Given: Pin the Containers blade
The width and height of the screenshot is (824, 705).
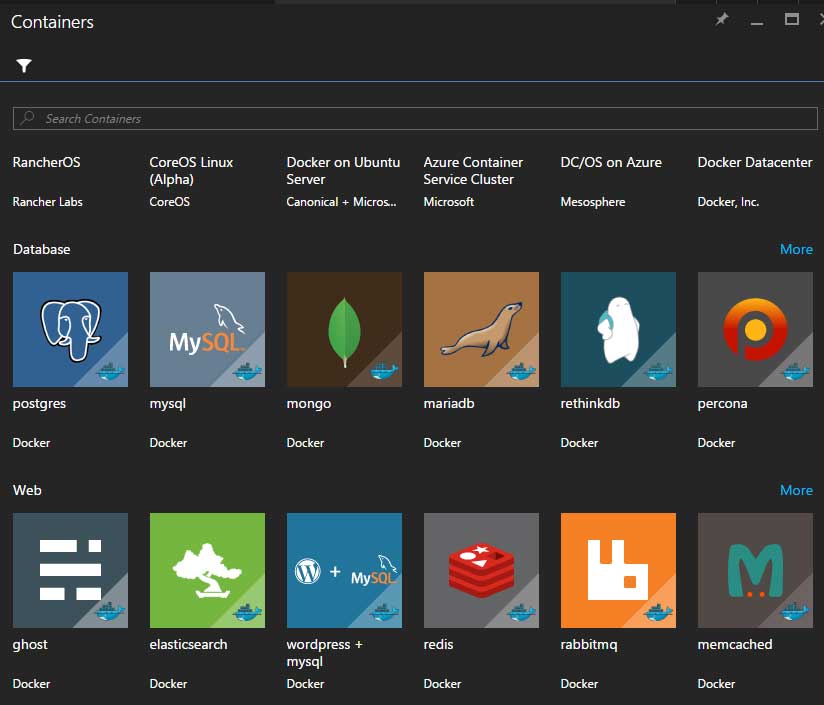Looking at the screenshot, I should [x=722, y=20].
